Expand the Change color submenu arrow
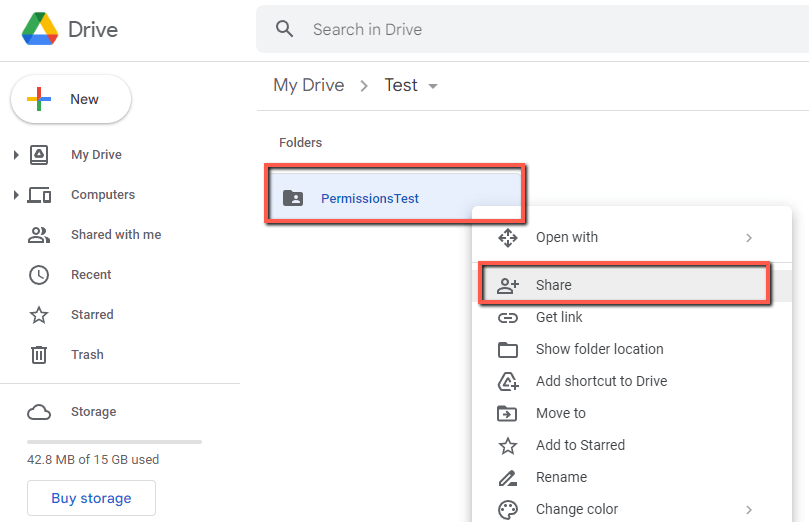This screenshot has height=522, width=809. [x=749, y=509]
